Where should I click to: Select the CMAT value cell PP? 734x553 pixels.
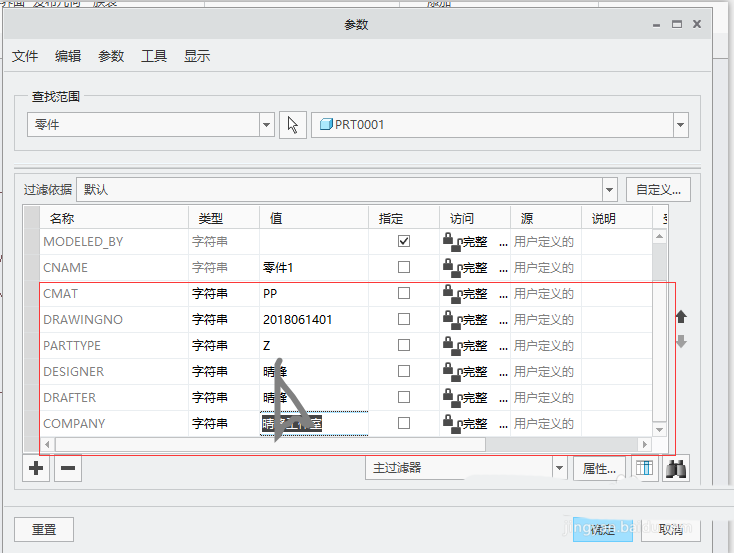[314, 294]
